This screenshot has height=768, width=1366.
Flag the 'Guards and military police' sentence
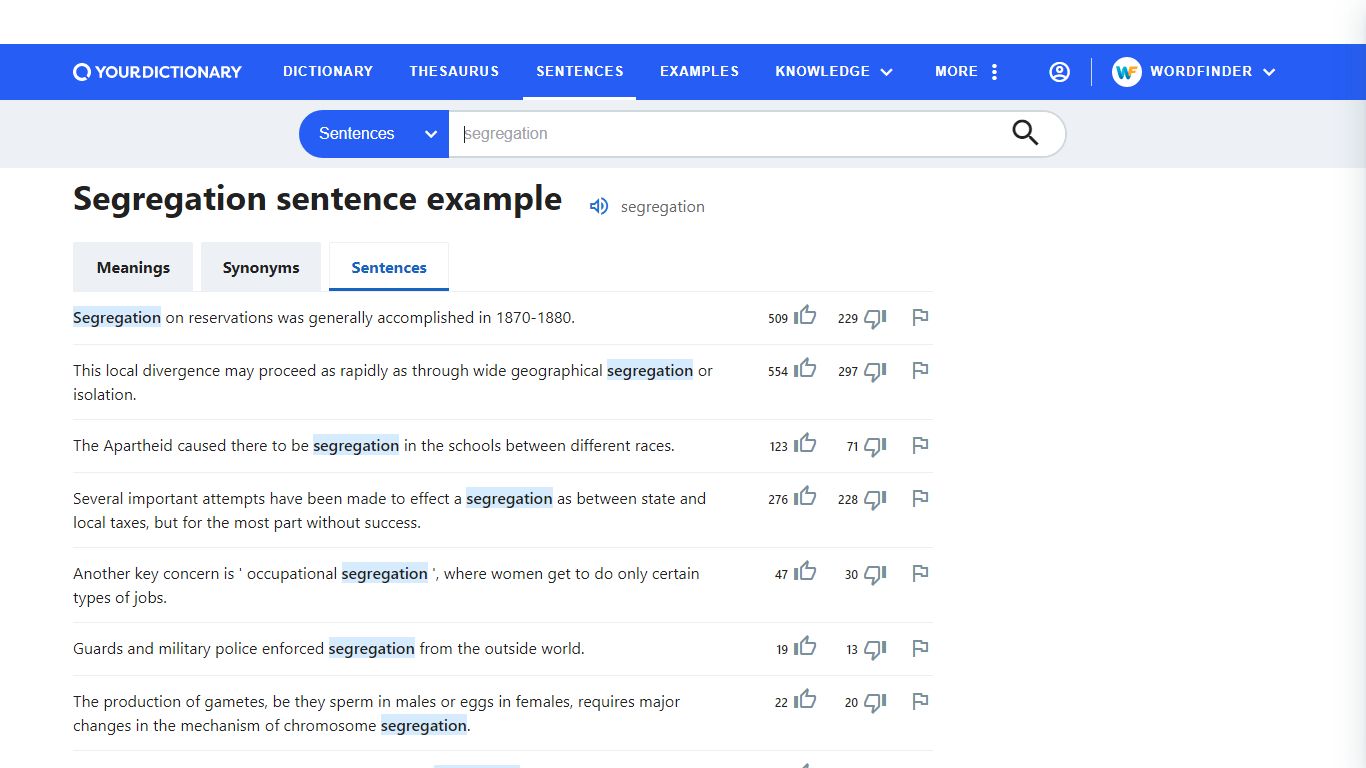click(x=920, y=649)
